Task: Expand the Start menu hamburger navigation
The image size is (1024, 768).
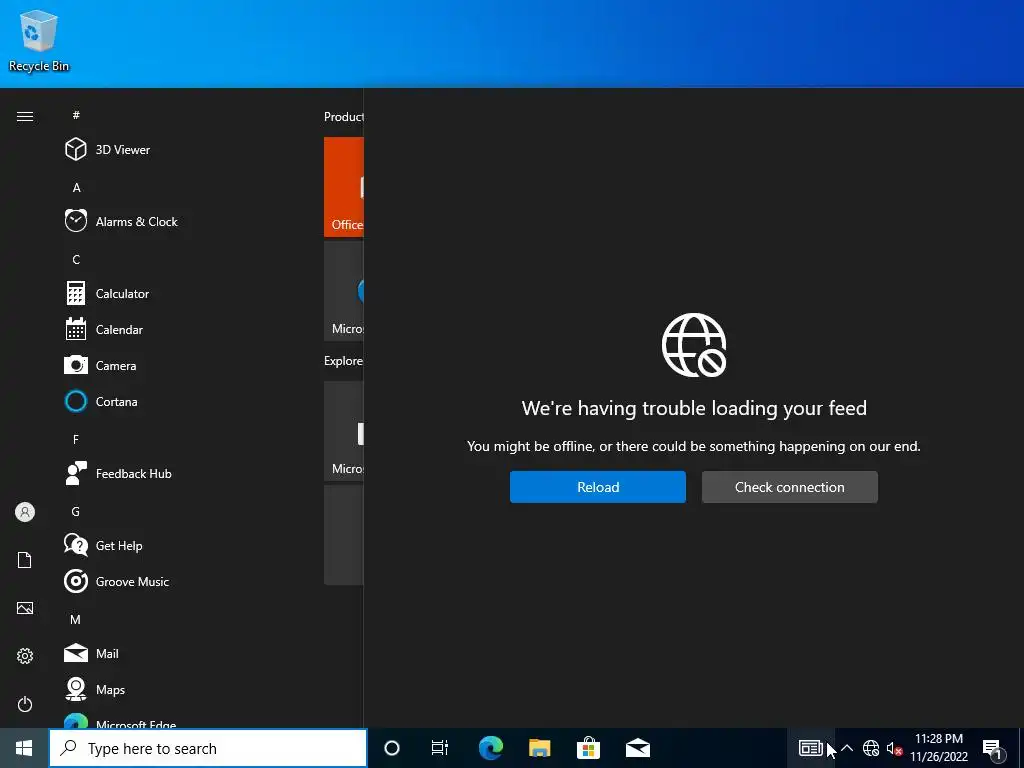Action: click(25, 116)
